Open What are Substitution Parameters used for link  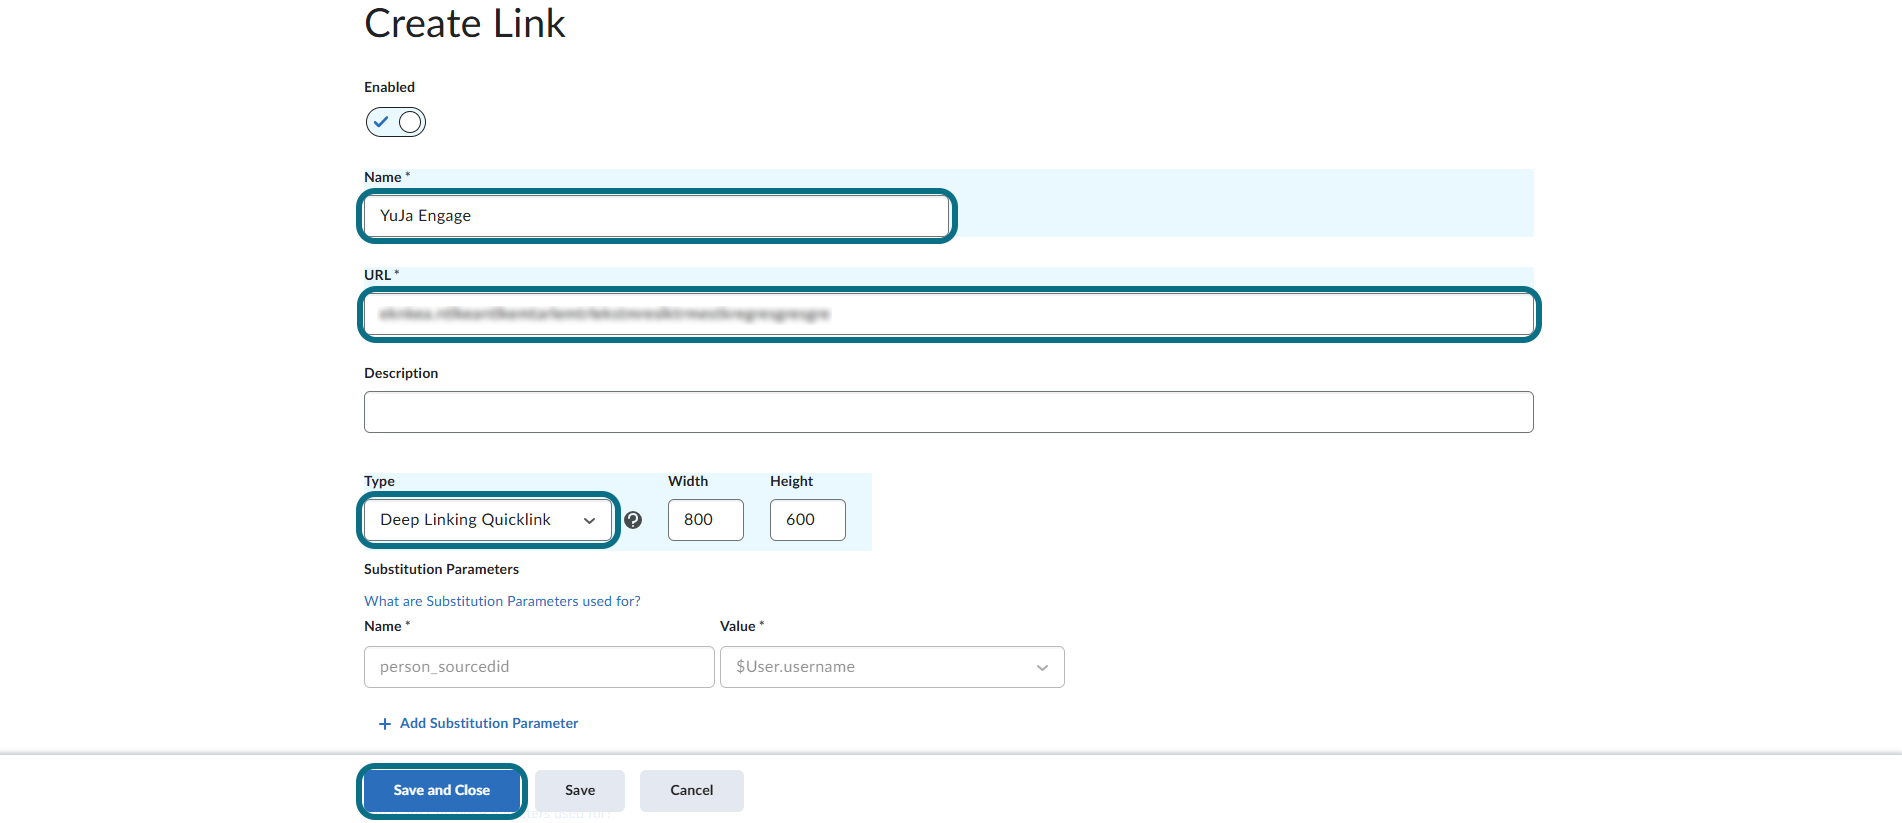click(x=502, y=601)
